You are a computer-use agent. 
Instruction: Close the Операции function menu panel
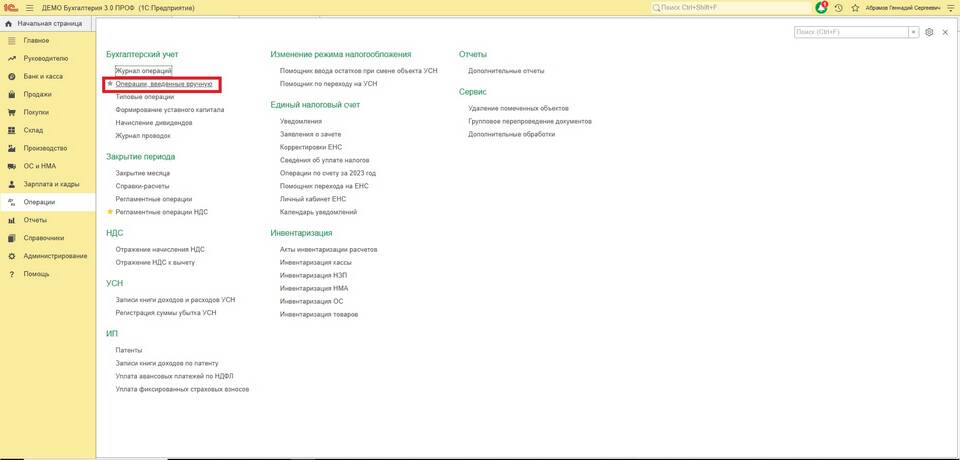(x=945, y=32)
